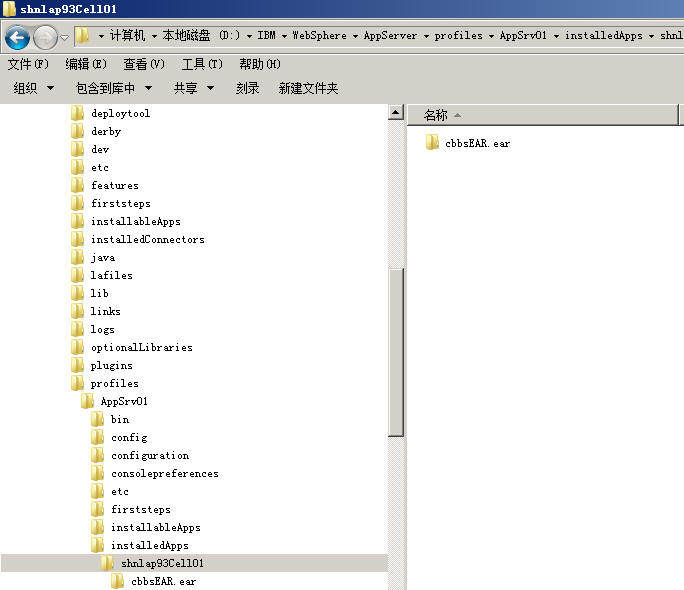This screenshot has width=684, height=590.
Task: Click the plugins folder icon
Action: pyautogui.click(x=77, y=365)
